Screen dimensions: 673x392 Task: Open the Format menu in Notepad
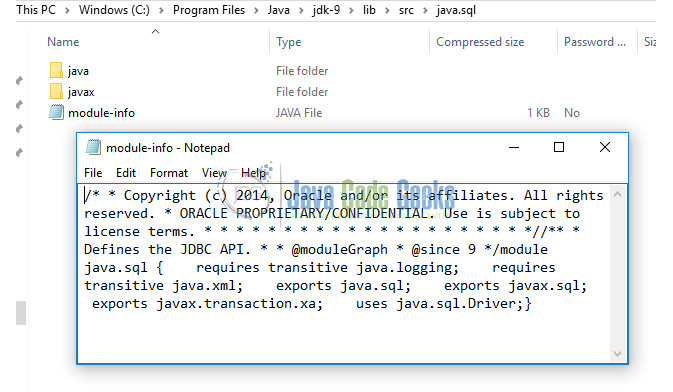point(169,173)
